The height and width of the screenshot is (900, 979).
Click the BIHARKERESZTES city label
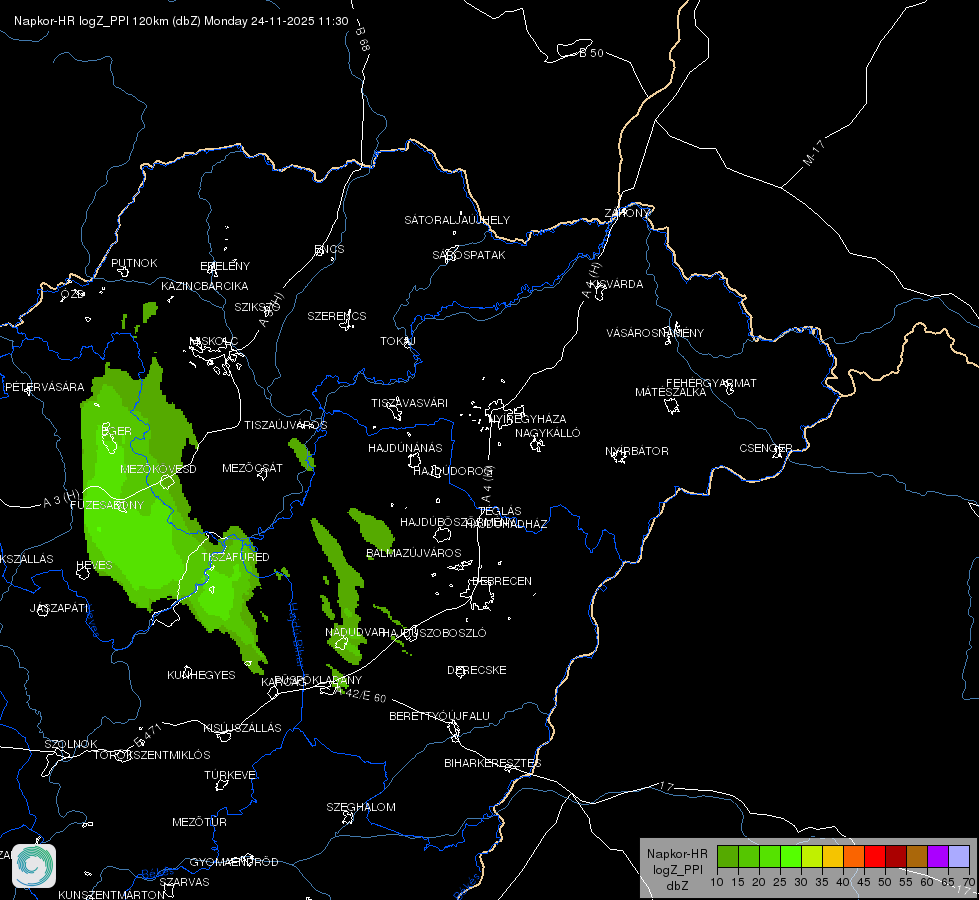tap(493, 763)
